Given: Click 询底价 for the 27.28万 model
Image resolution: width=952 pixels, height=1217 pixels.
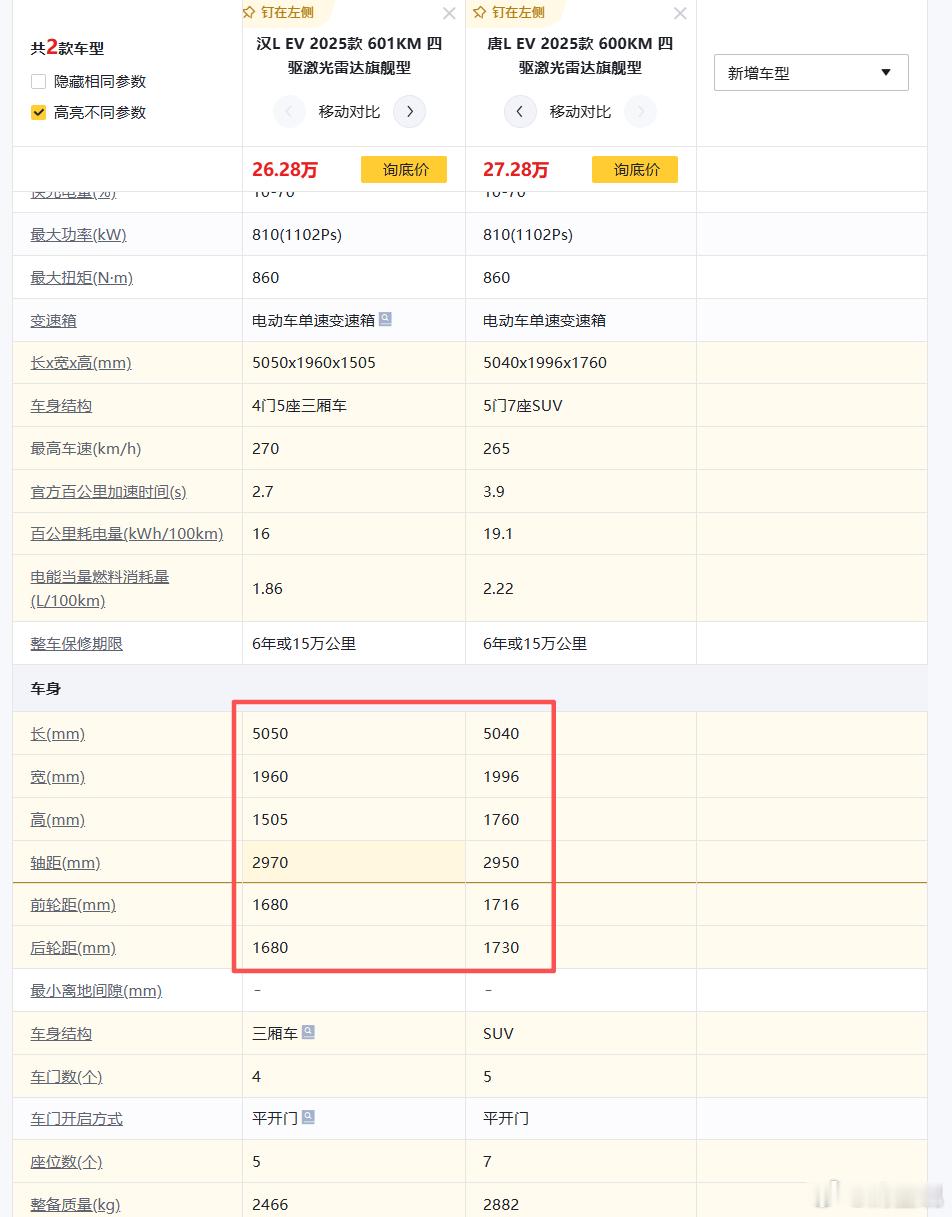Looking at the screenshot, I should [x=635, y=169].
